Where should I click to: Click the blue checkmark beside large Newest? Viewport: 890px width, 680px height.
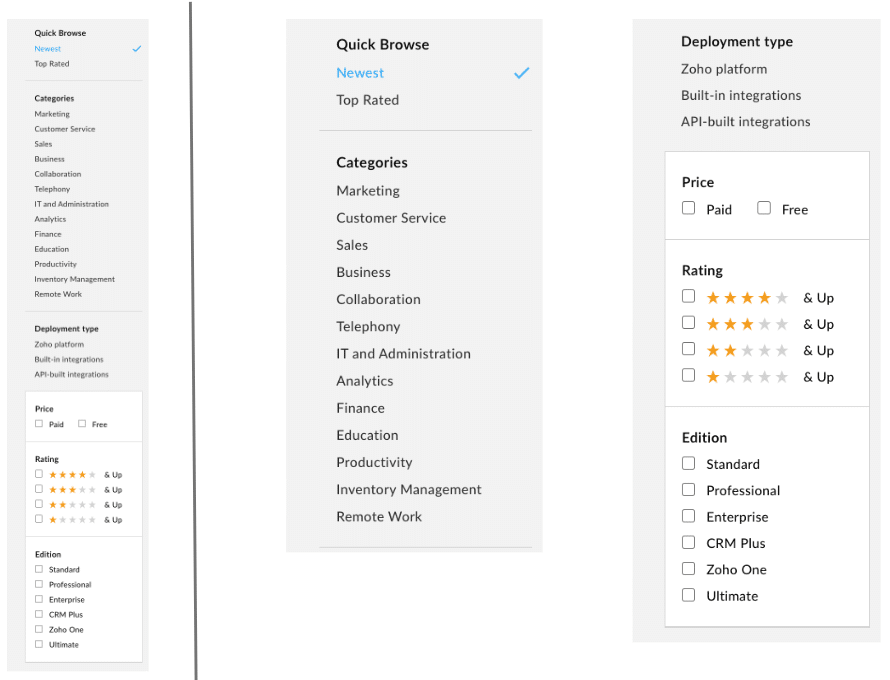[x=521, y=73]
